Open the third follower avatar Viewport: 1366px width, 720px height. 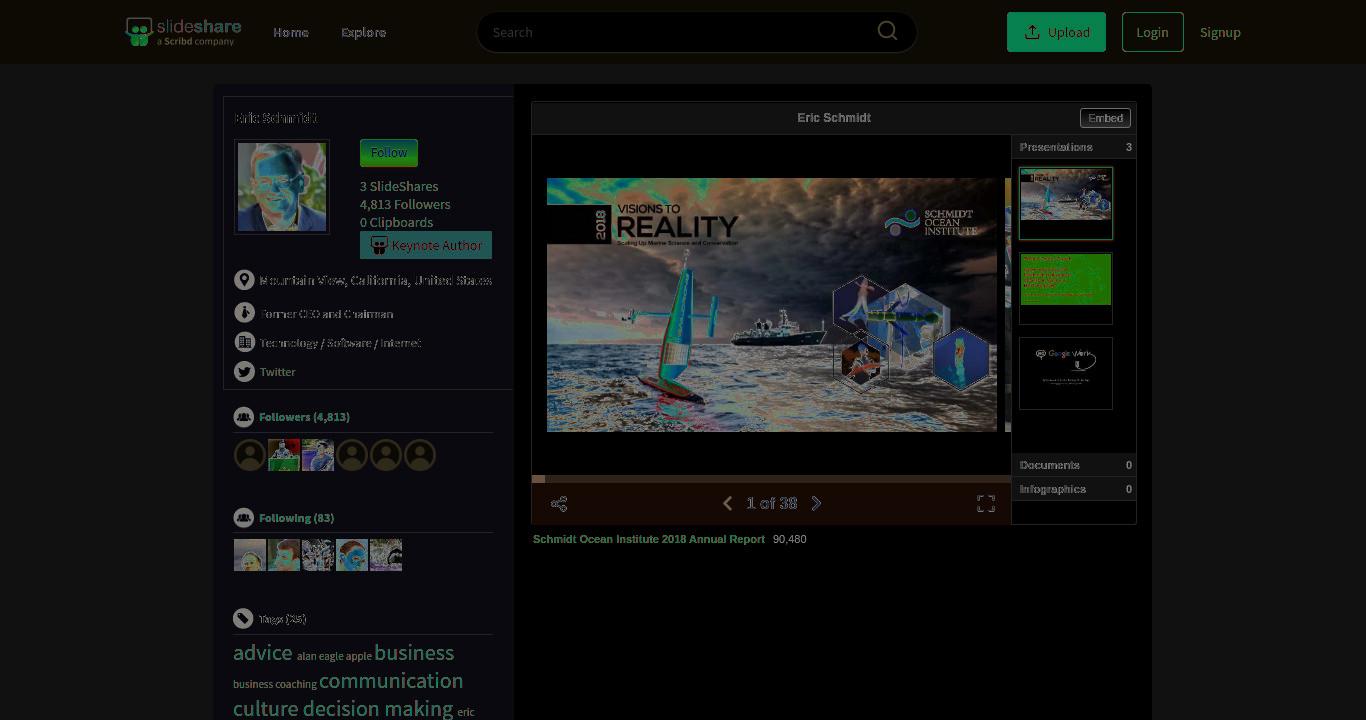pos(318,455)
